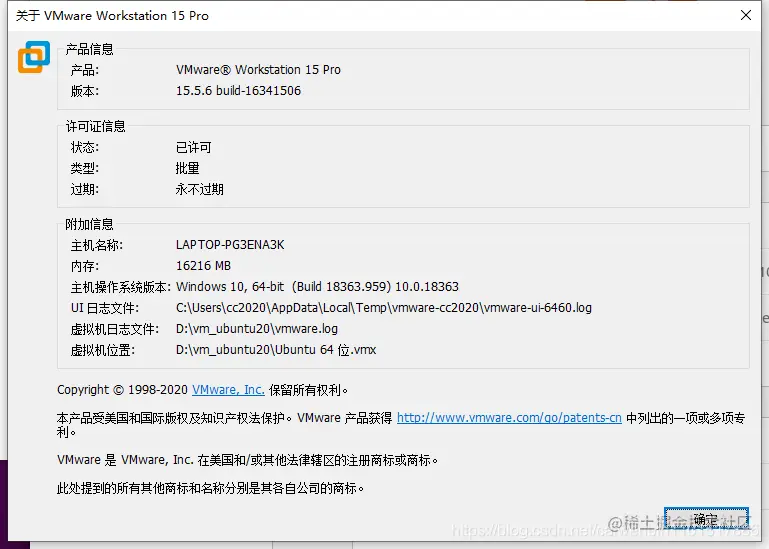Click the 主机名称 label
769x549 pixels.
[97, 245]
